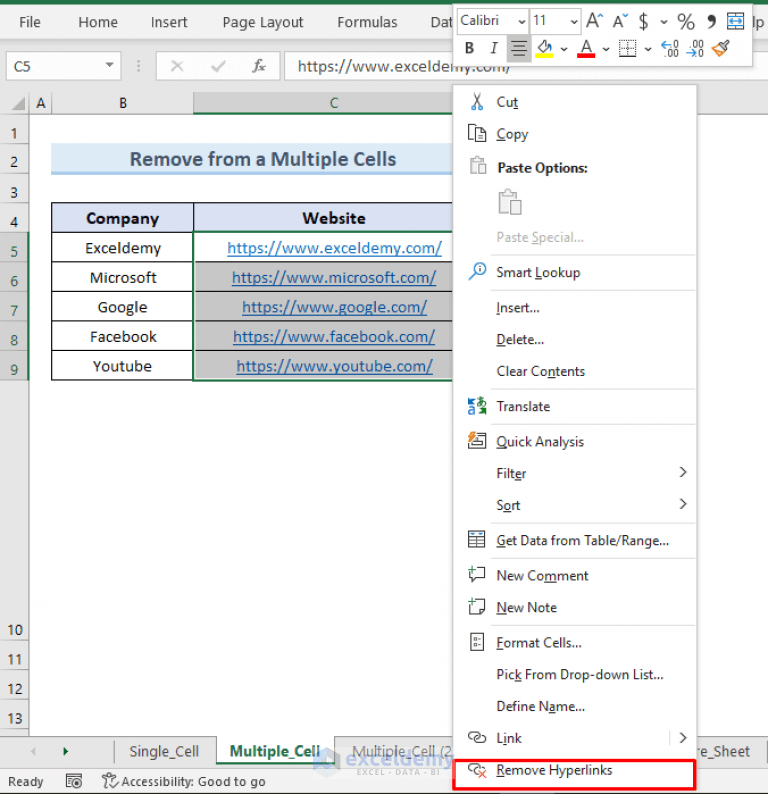The image size is (768, 794).
Task: Choose Define Name...
Action: (575, 706)
